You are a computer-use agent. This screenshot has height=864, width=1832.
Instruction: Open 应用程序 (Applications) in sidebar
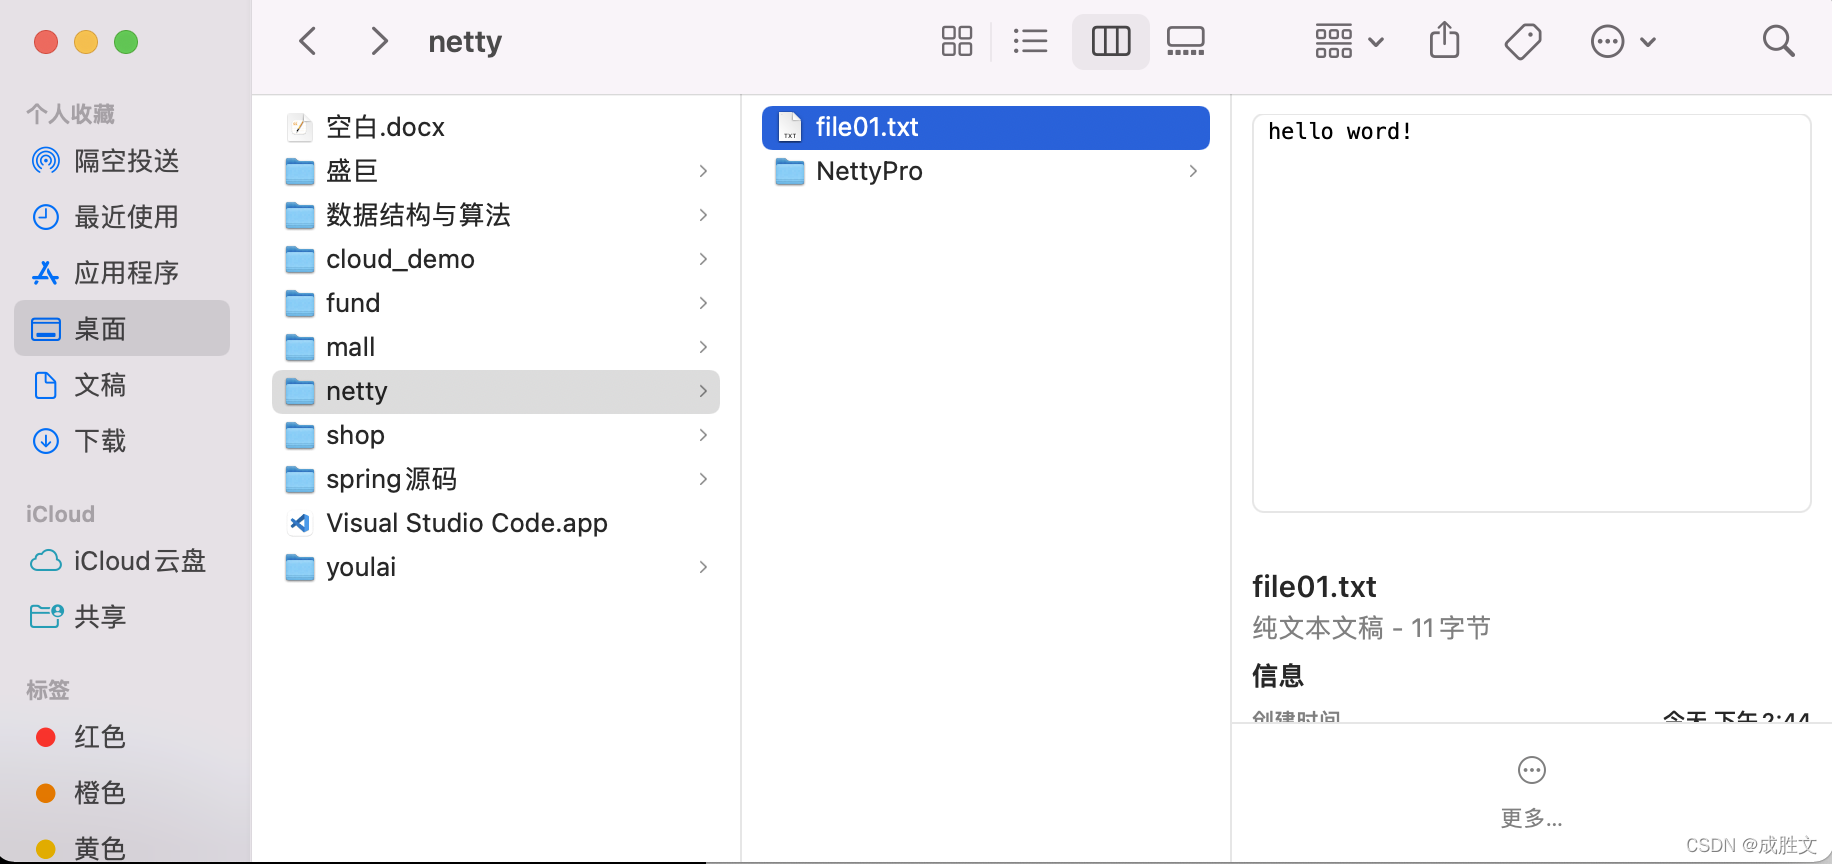coord(122,273)
